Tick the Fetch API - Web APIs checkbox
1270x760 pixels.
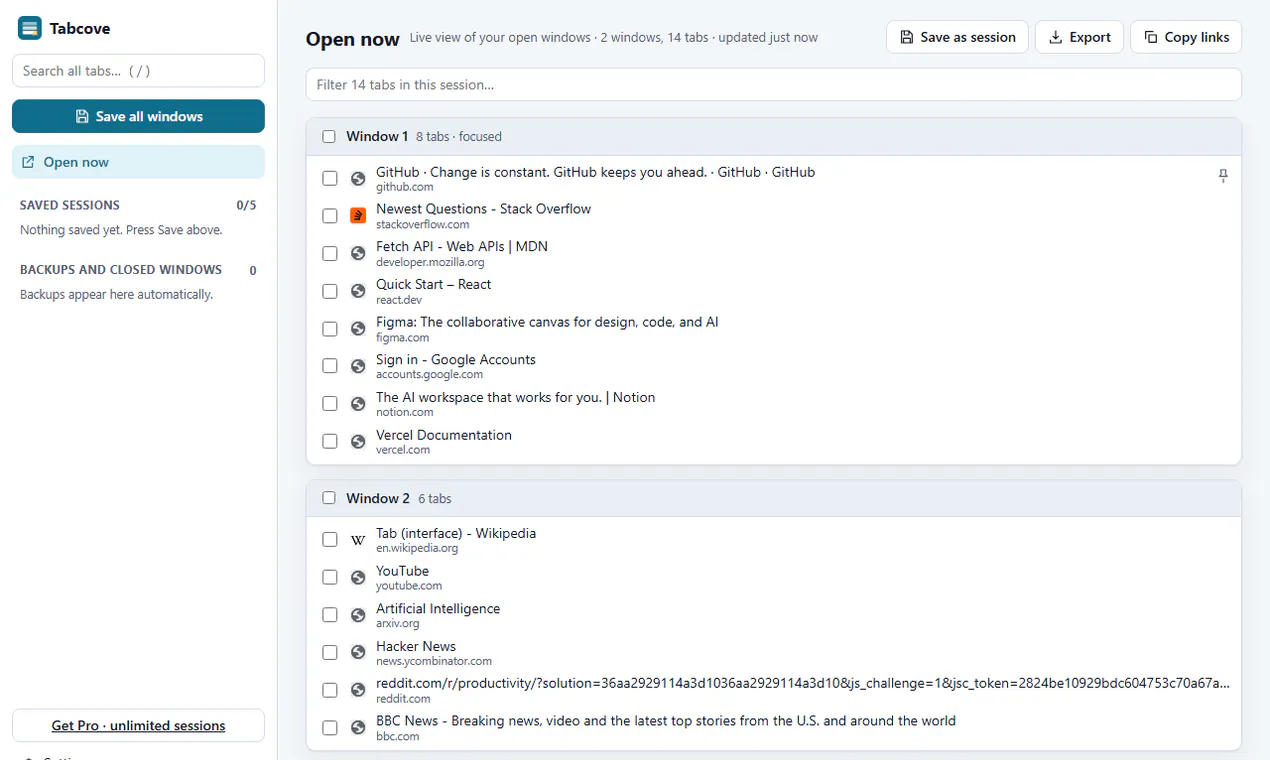coord(330,254)
